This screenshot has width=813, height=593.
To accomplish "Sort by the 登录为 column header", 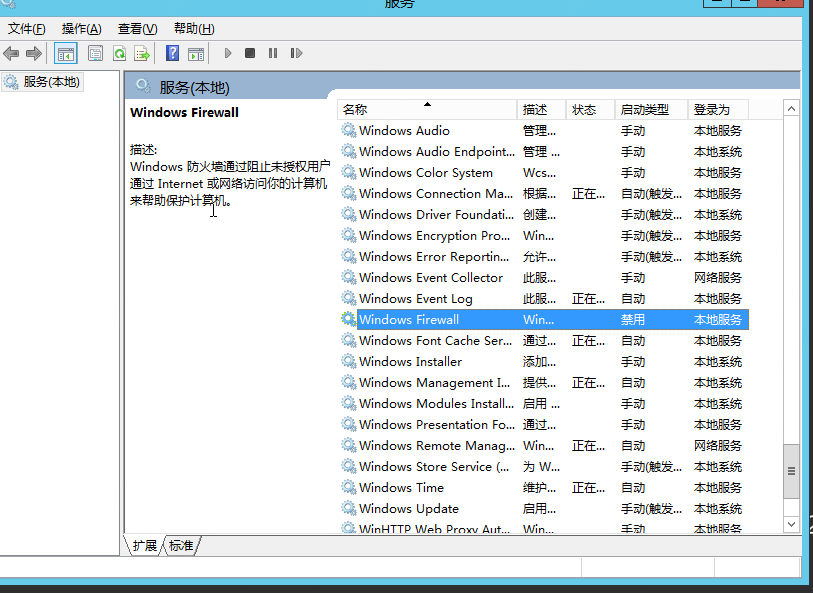I will tap(718, 110).
